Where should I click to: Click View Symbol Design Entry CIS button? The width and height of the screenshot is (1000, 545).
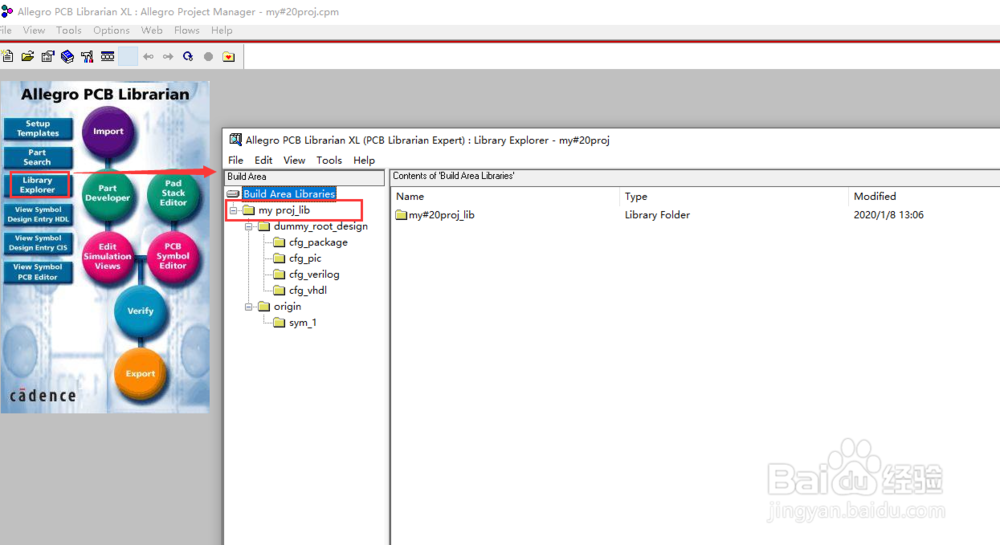point(38,243)
